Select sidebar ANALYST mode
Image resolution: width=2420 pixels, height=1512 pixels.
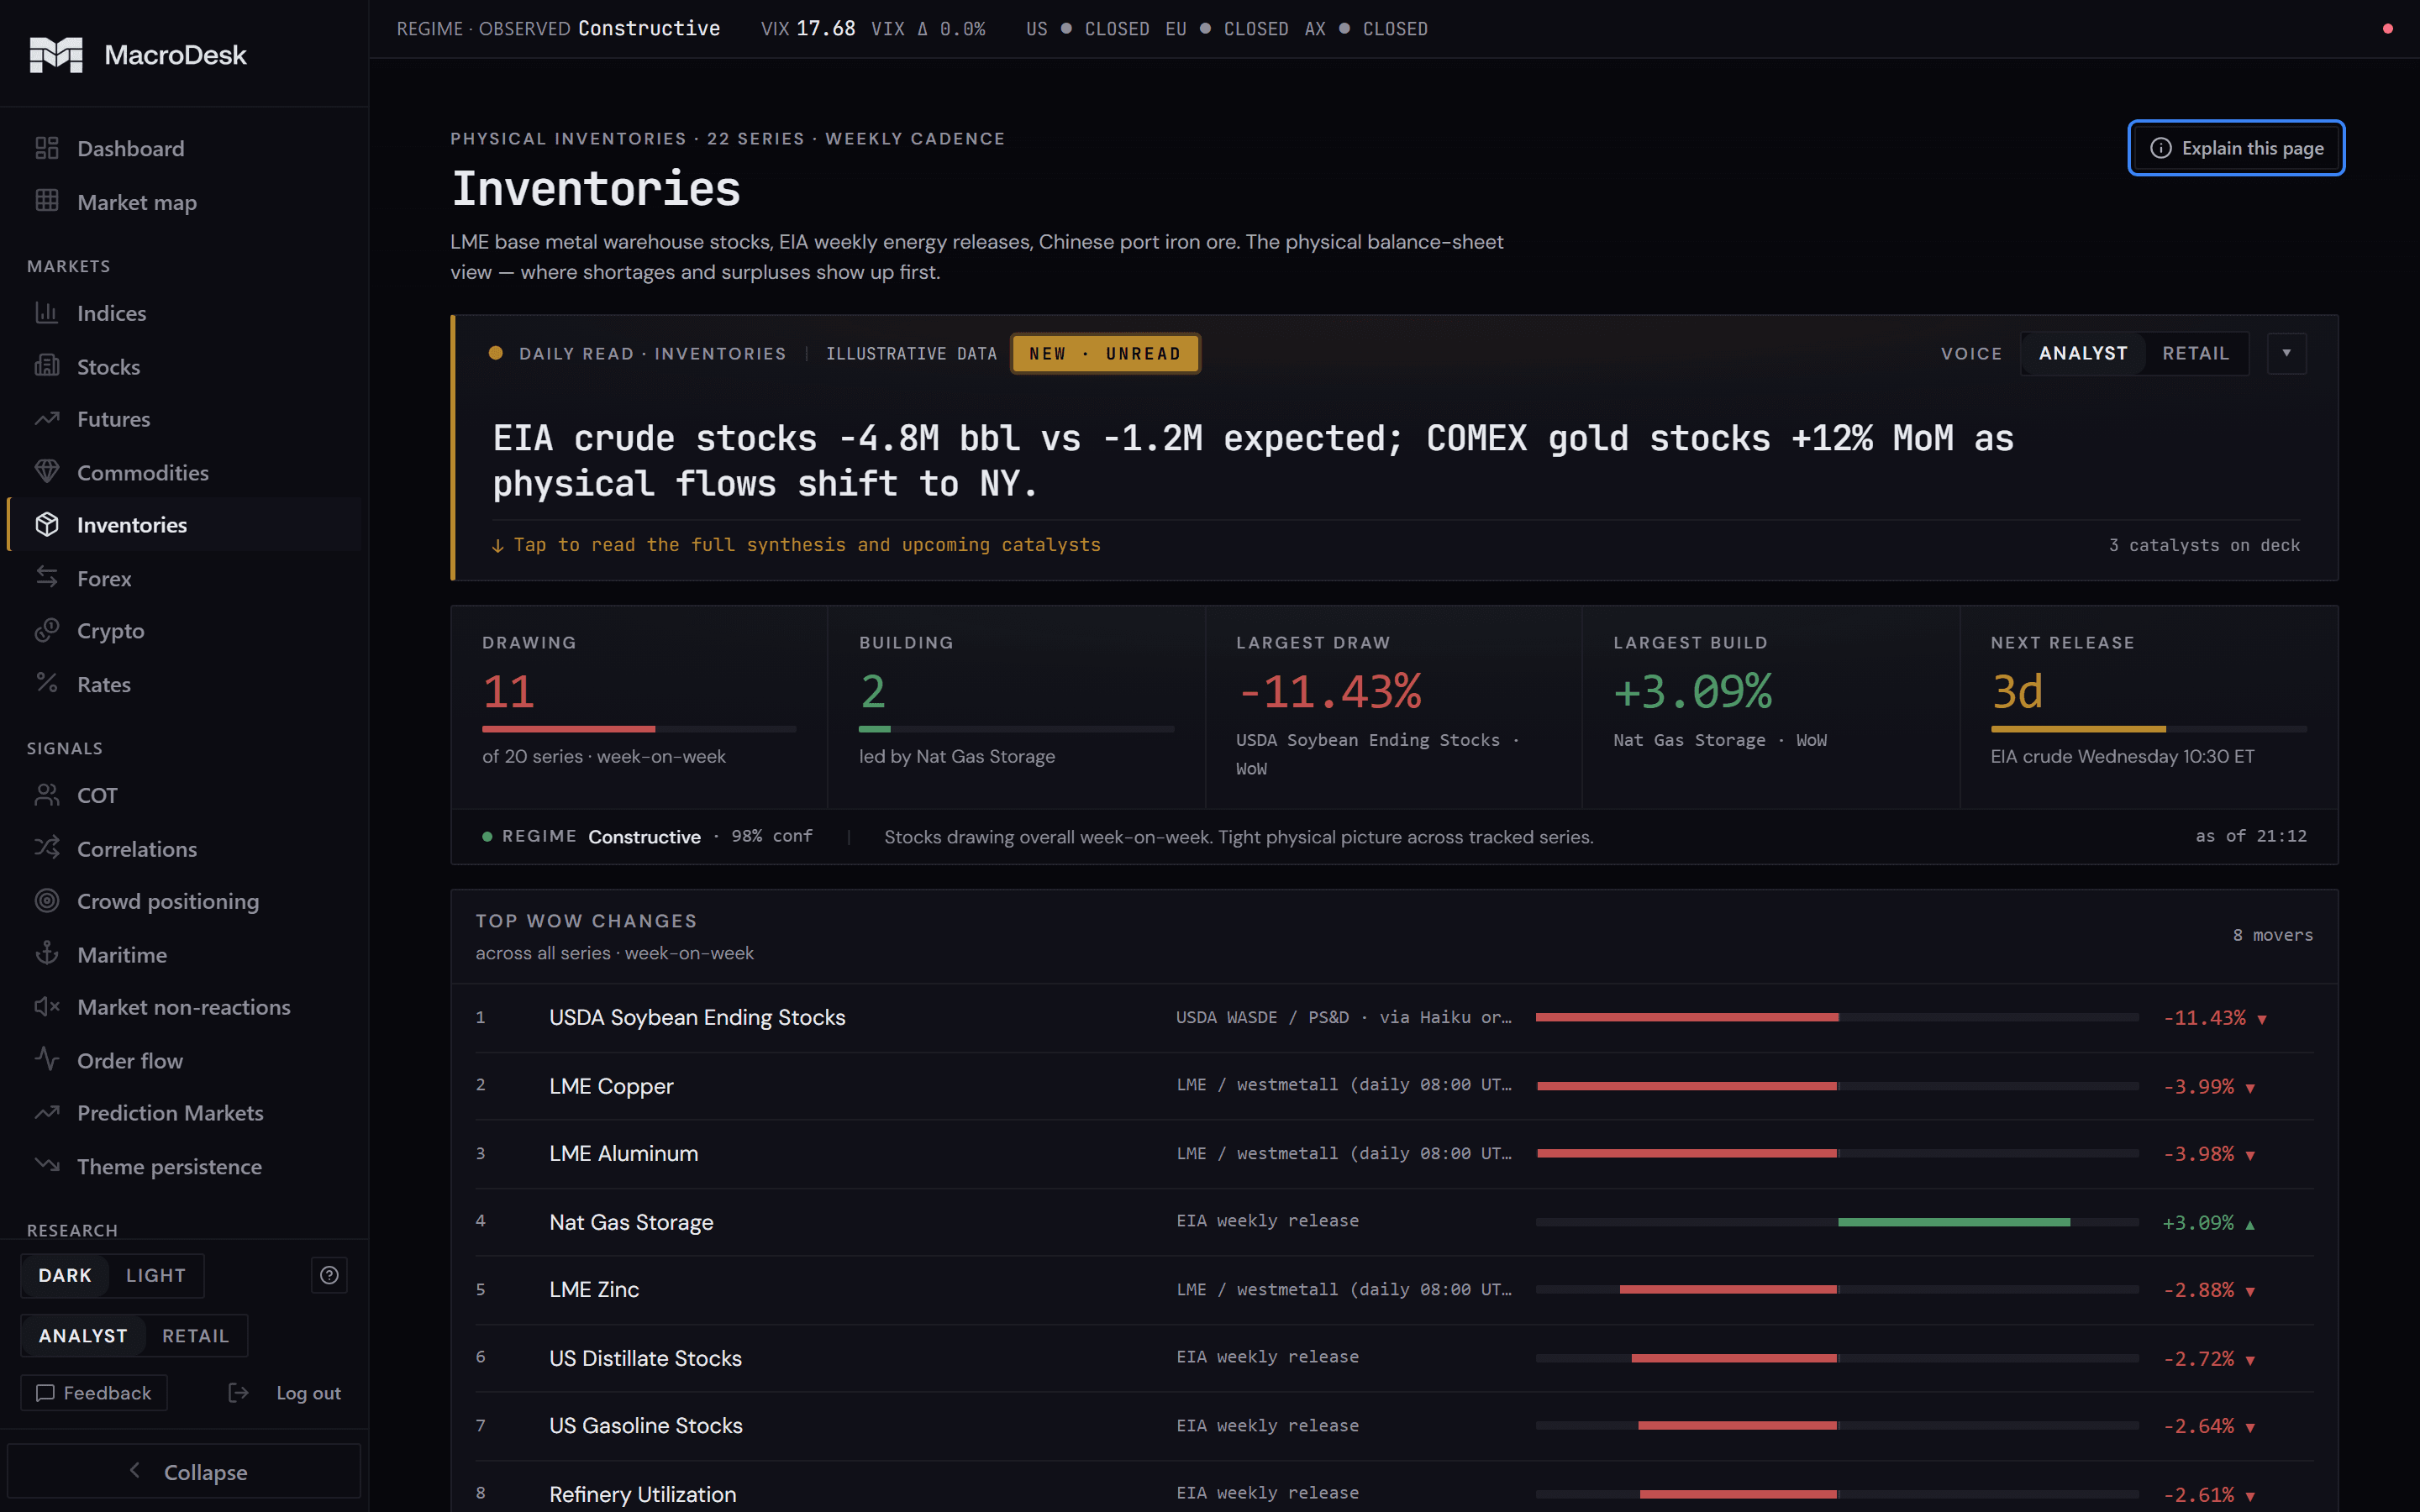(x=83, y=1336)
